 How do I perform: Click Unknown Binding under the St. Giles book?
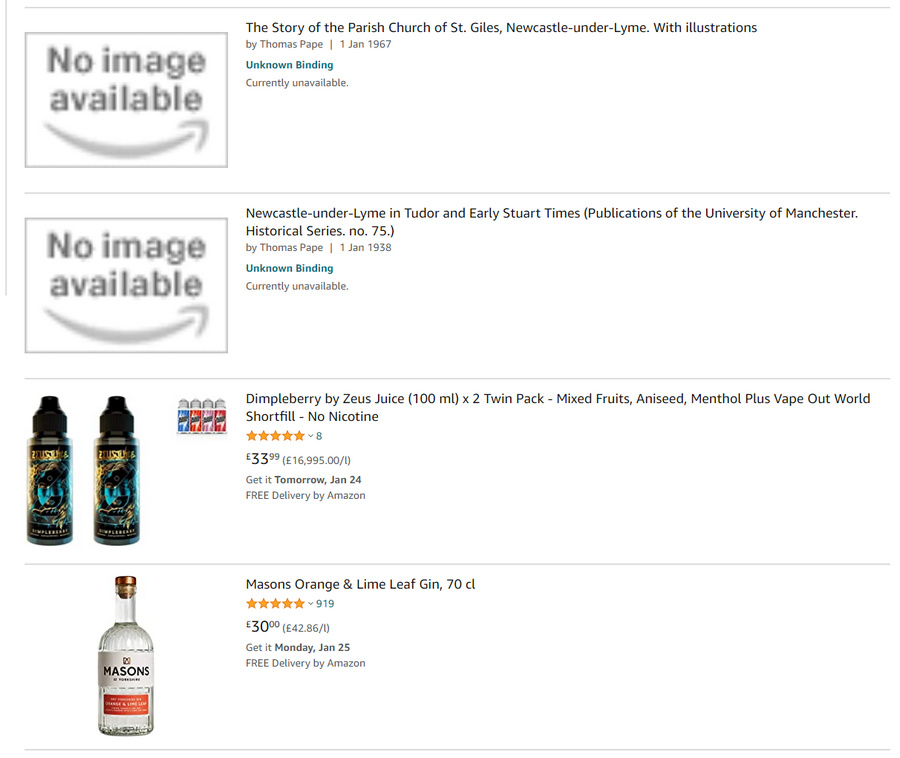tap(290, 65)
